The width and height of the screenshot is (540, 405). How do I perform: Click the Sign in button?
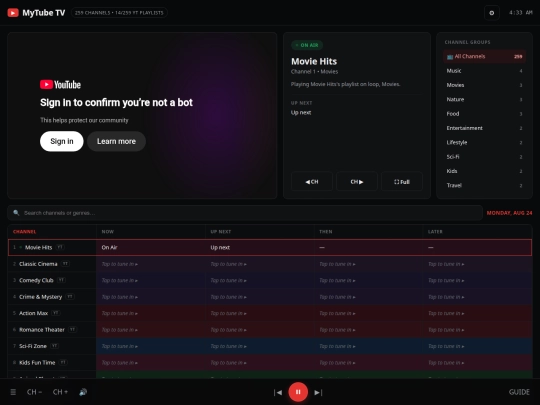pos(62,141)
